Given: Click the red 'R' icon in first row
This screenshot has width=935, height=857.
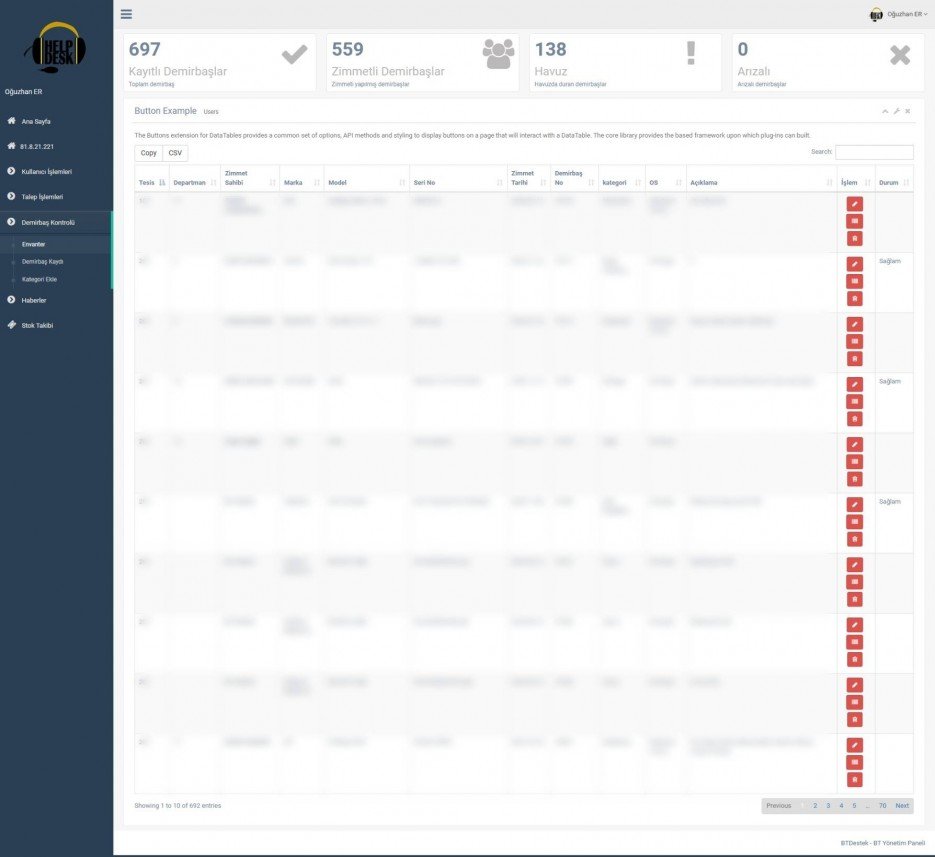Looking at the screenshot, I should 854,239.
